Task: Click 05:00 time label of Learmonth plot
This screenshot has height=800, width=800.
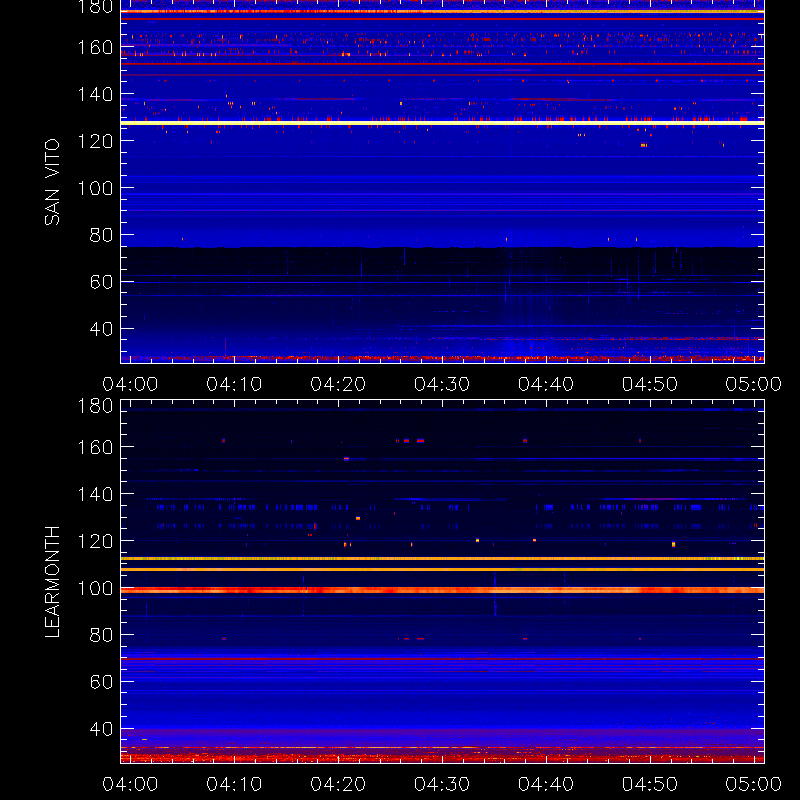Action: (754, 784)
